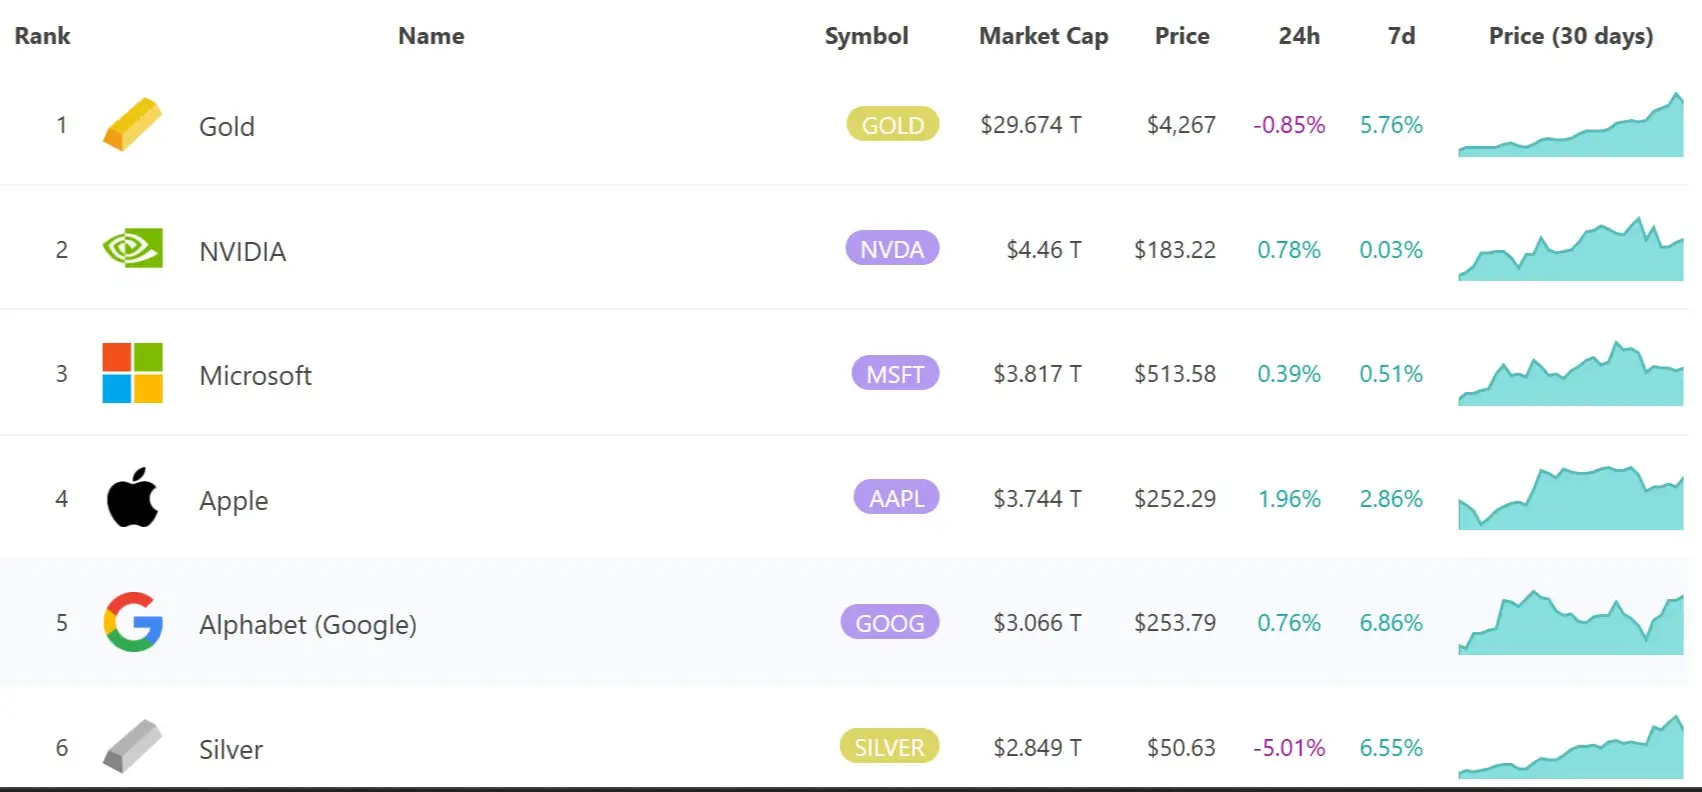Click NVIDIA price $183.22
This screenshot has width=1702, height=792.
point(1175,250)
